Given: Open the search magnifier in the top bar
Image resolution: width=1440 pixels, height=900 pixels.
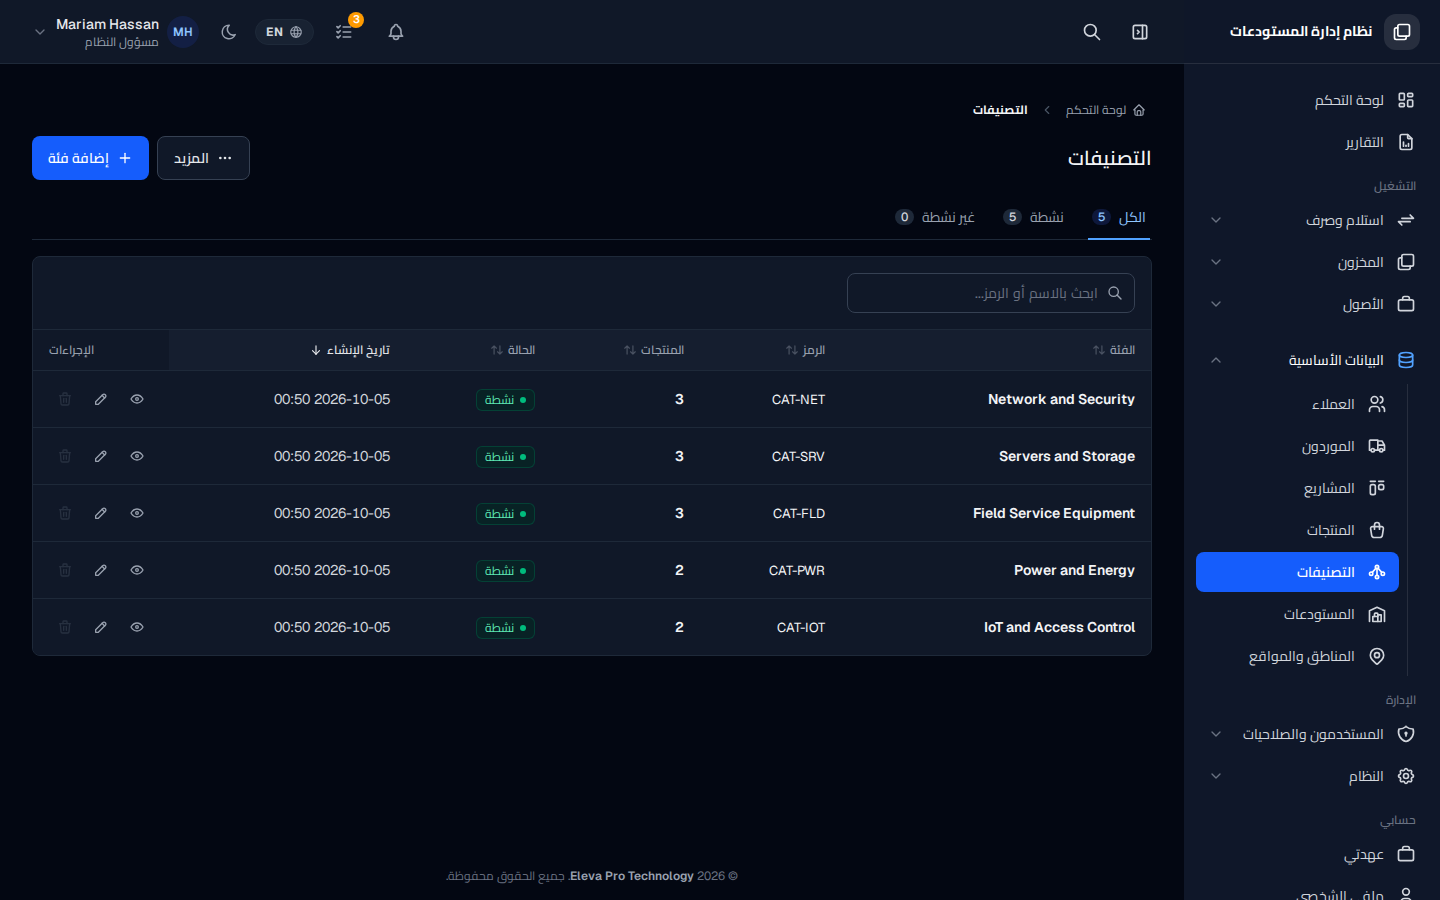Looking at the screenshot, I should pyautogui.click(x=1092, y=32).
